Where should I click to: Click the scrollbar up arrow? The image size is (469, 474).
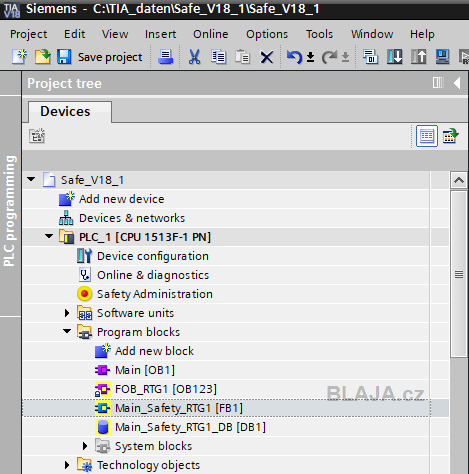(459, 180)
